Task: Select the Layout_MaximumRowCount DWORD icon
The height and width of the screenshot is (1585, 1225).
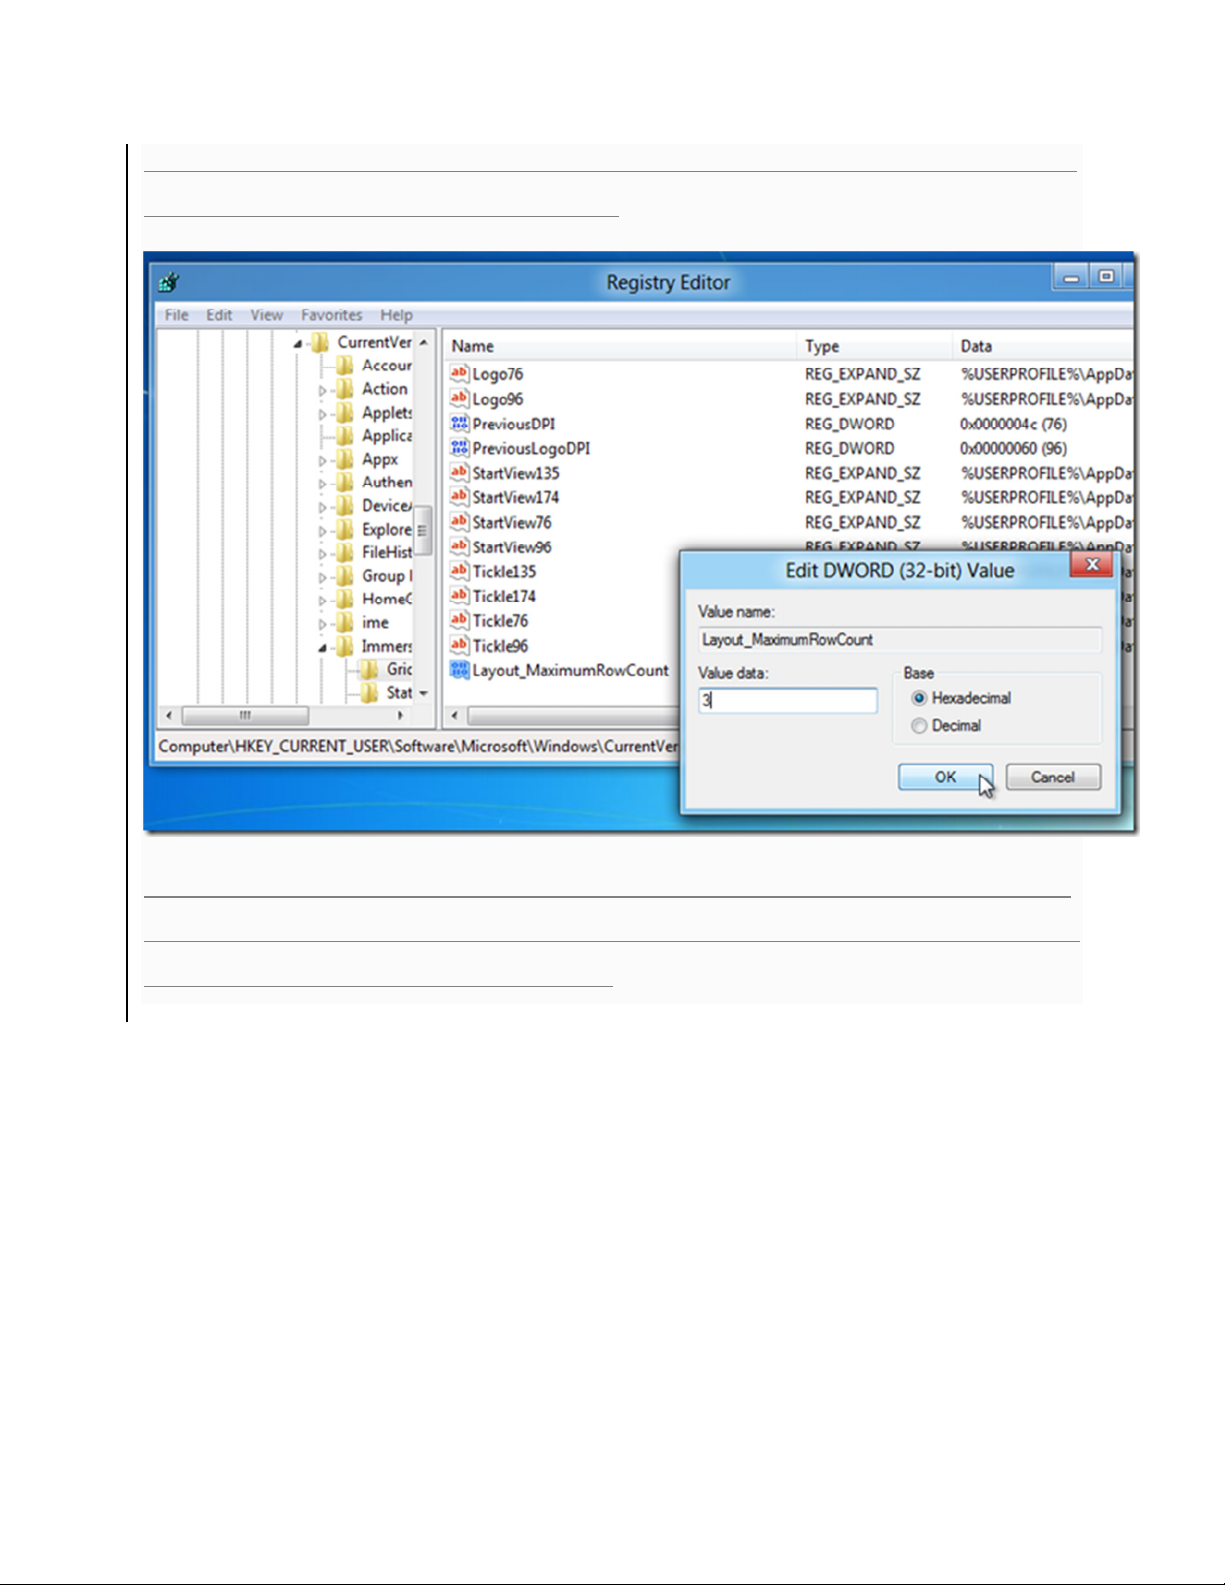Action: click(x=459, y=670)
